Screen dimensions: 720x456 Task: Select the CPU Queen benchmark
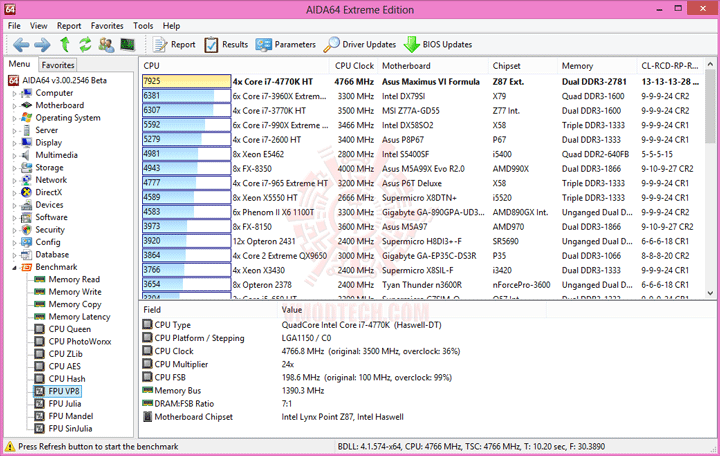(69, 329)
